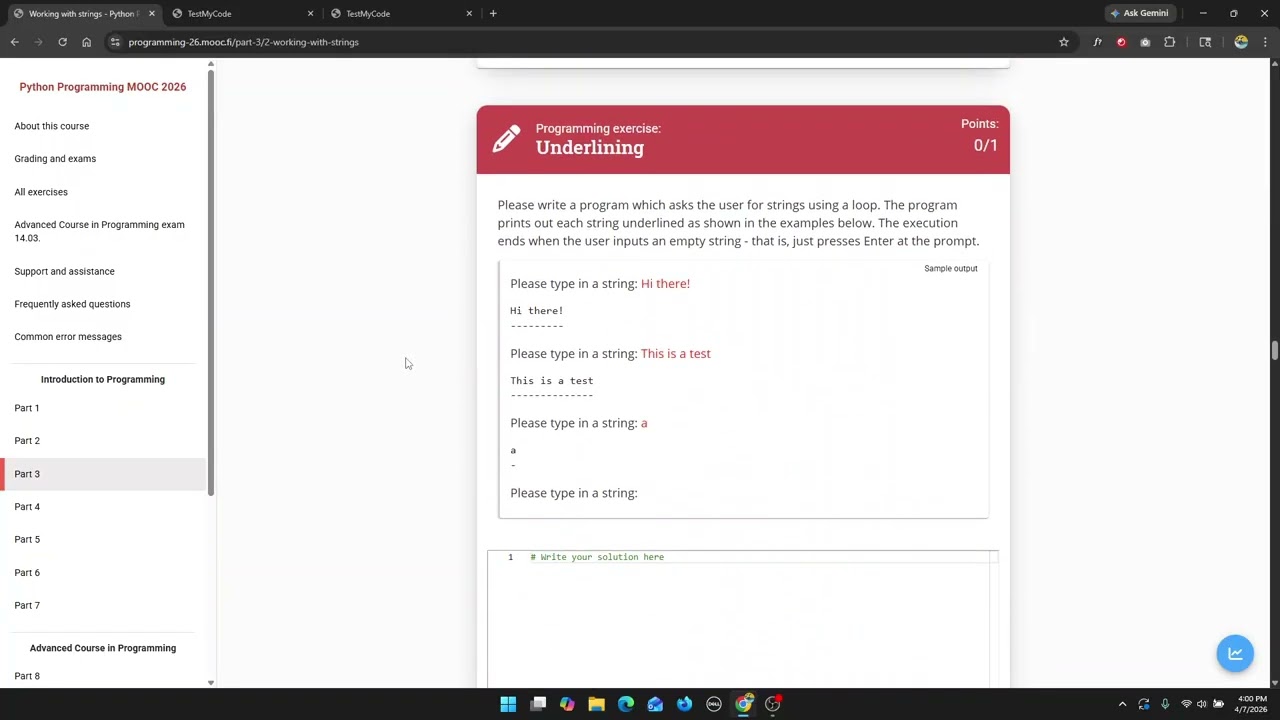Click the 'Introduction to Programming' heading
The width and height of the screenshot is (1280, 720).
click(x=103, y=380)
